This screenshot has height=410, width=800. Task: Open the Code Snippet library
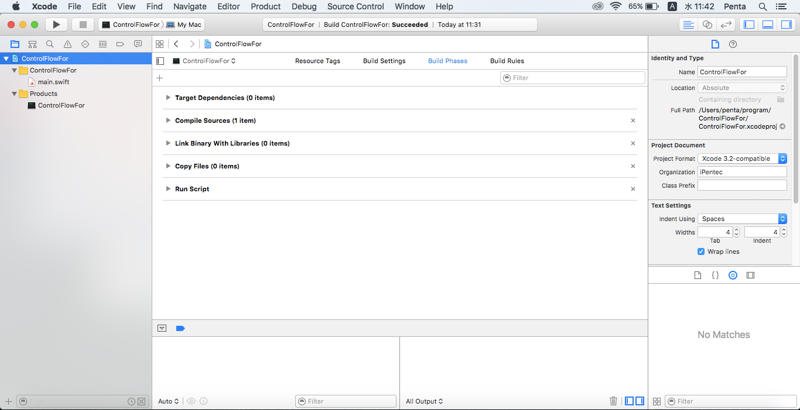pyautogui.click(x=715, y=275)
